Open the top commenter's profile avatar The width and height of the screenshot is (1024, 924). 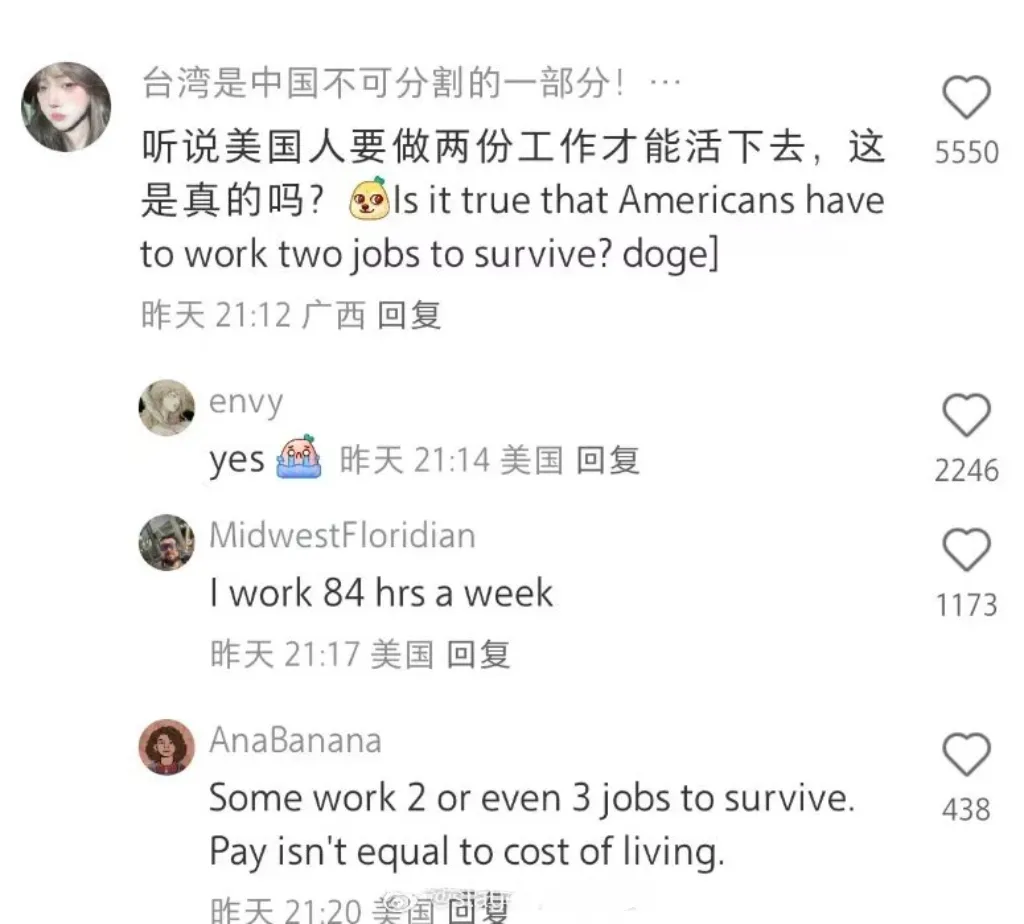click(x=66, y=107)
